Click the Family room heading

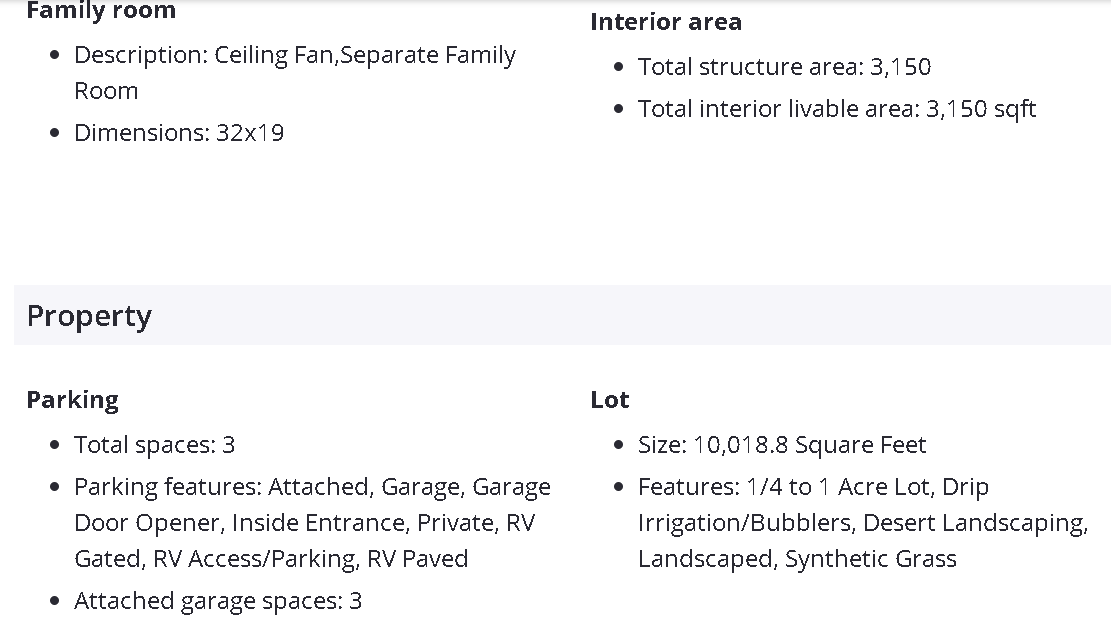click(101, 11)
